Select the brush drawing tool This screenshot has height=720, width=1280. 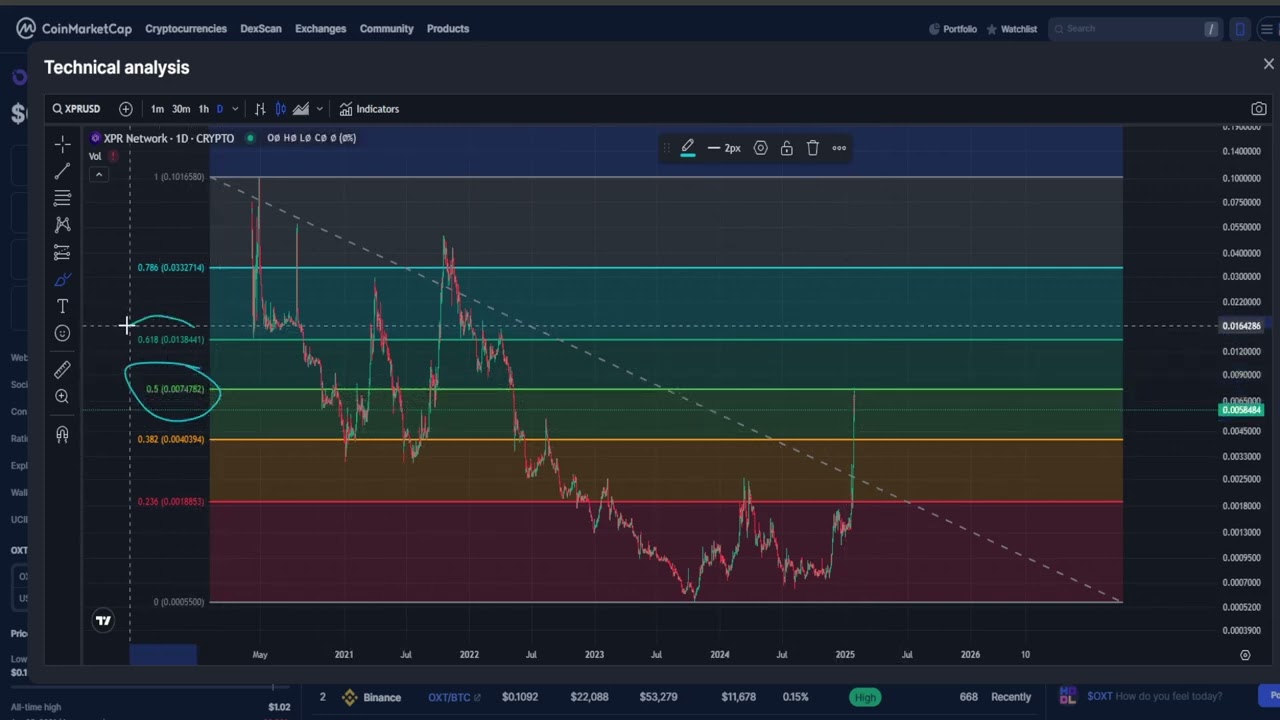click(62, 279)
